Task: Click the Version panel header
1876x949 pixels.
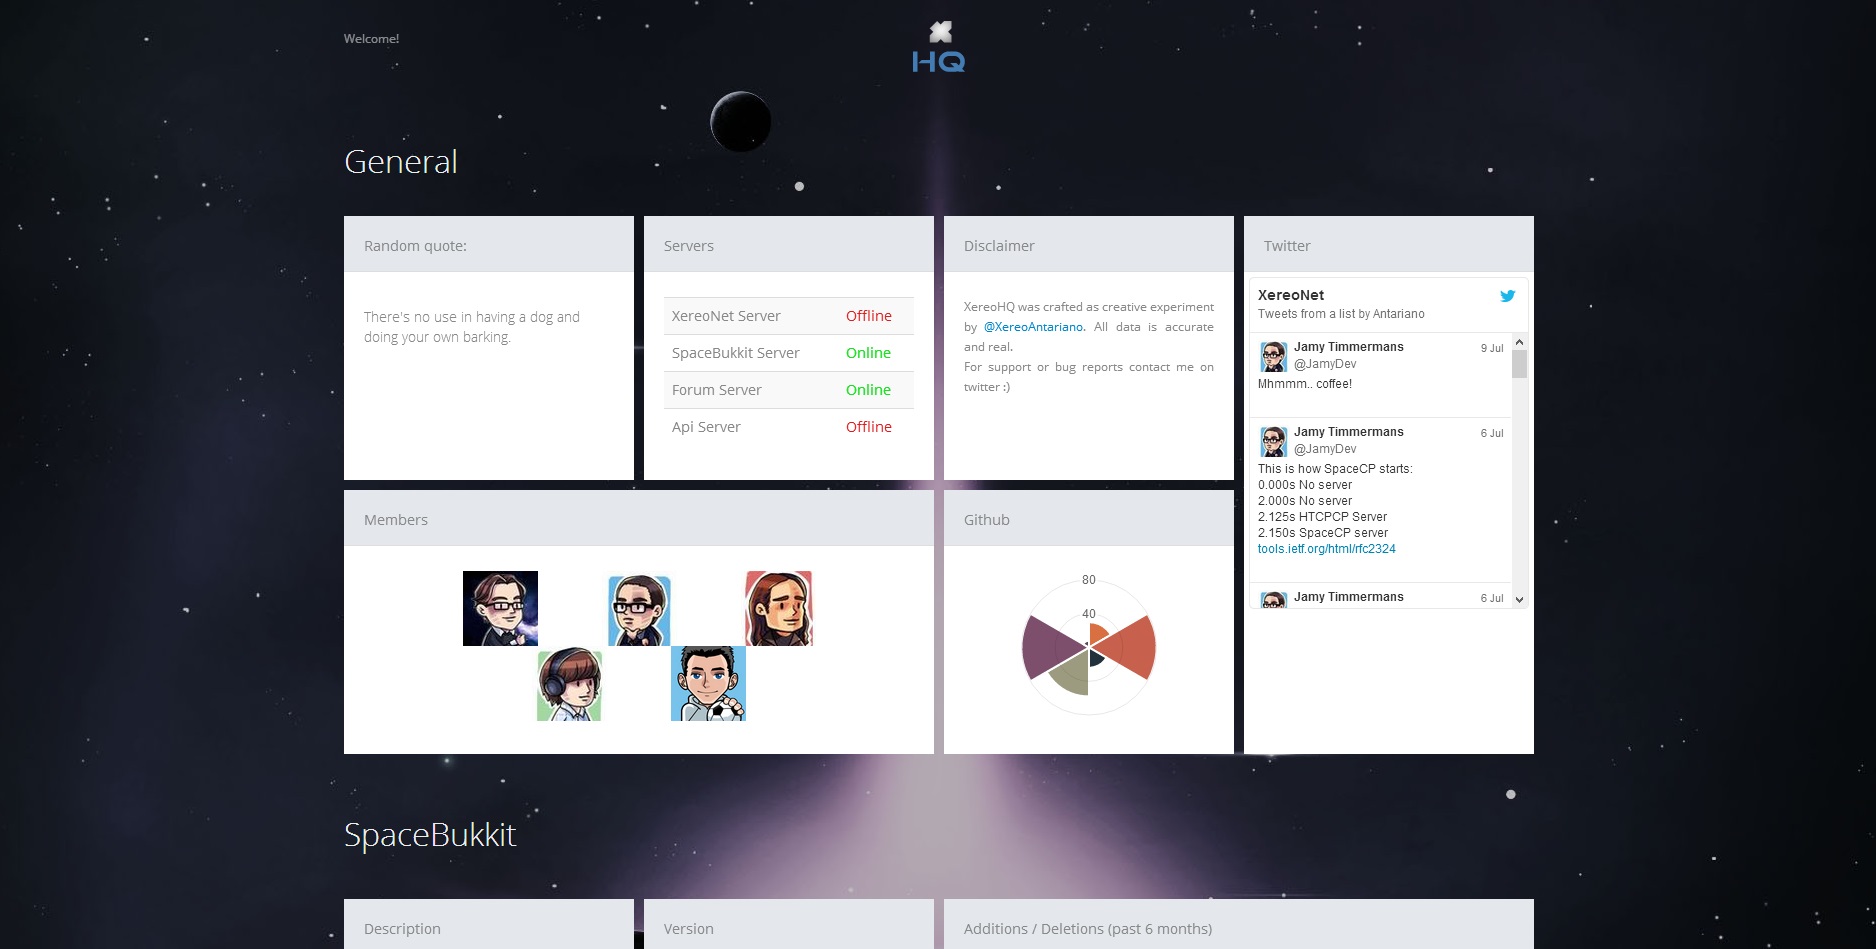Action: click(789, 925)
